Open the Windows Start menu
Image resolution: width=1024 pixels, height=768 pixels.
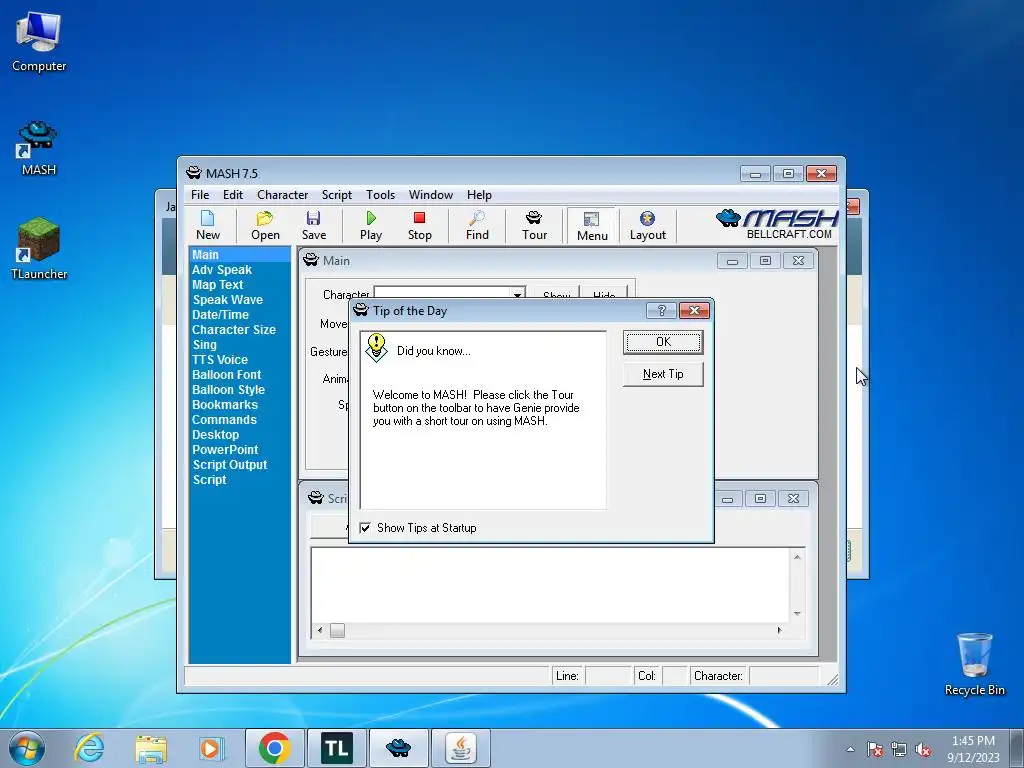coord(27,748)
